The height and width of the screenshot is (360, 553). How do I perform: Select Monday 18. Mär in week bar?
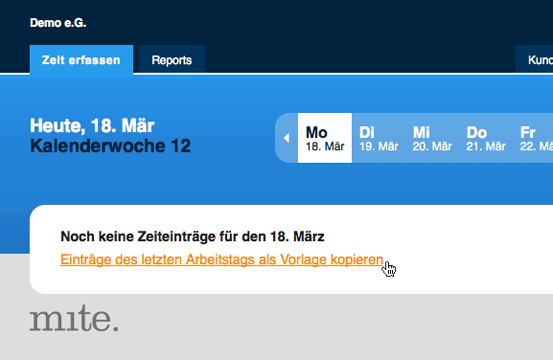click(325, 138)
